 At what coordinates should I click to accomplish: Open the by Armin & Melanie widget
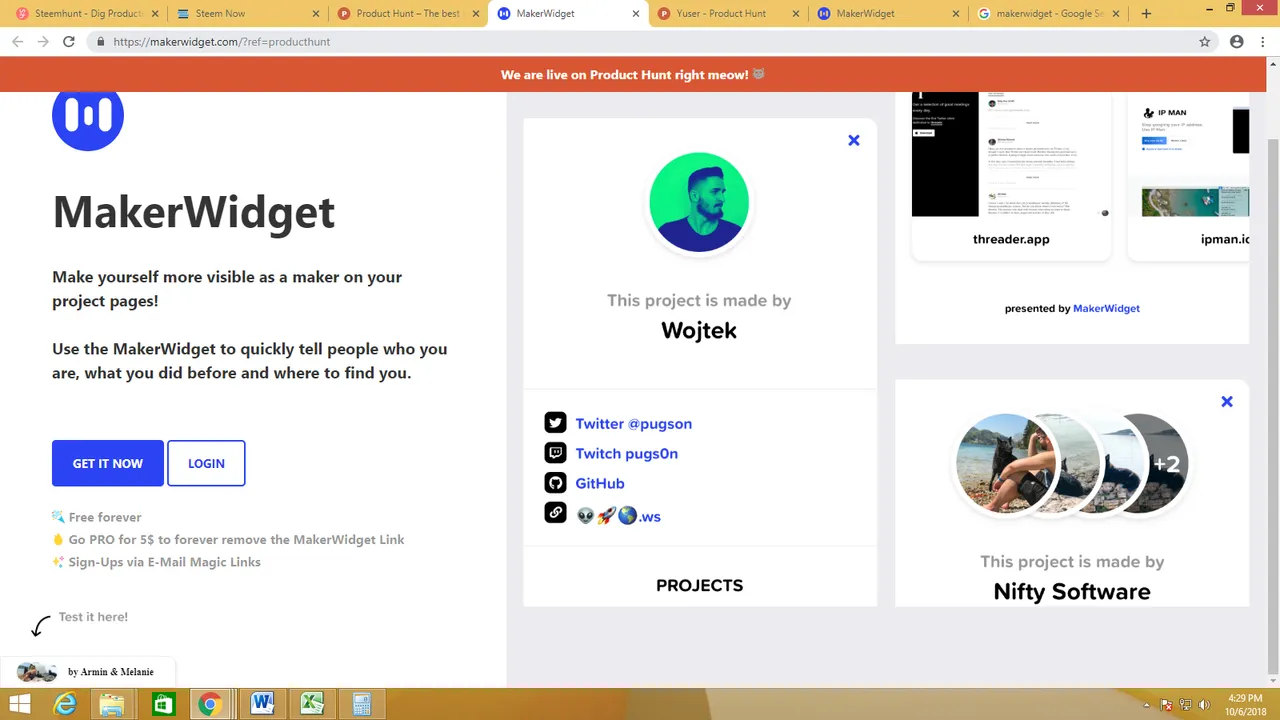pos(88,672)
